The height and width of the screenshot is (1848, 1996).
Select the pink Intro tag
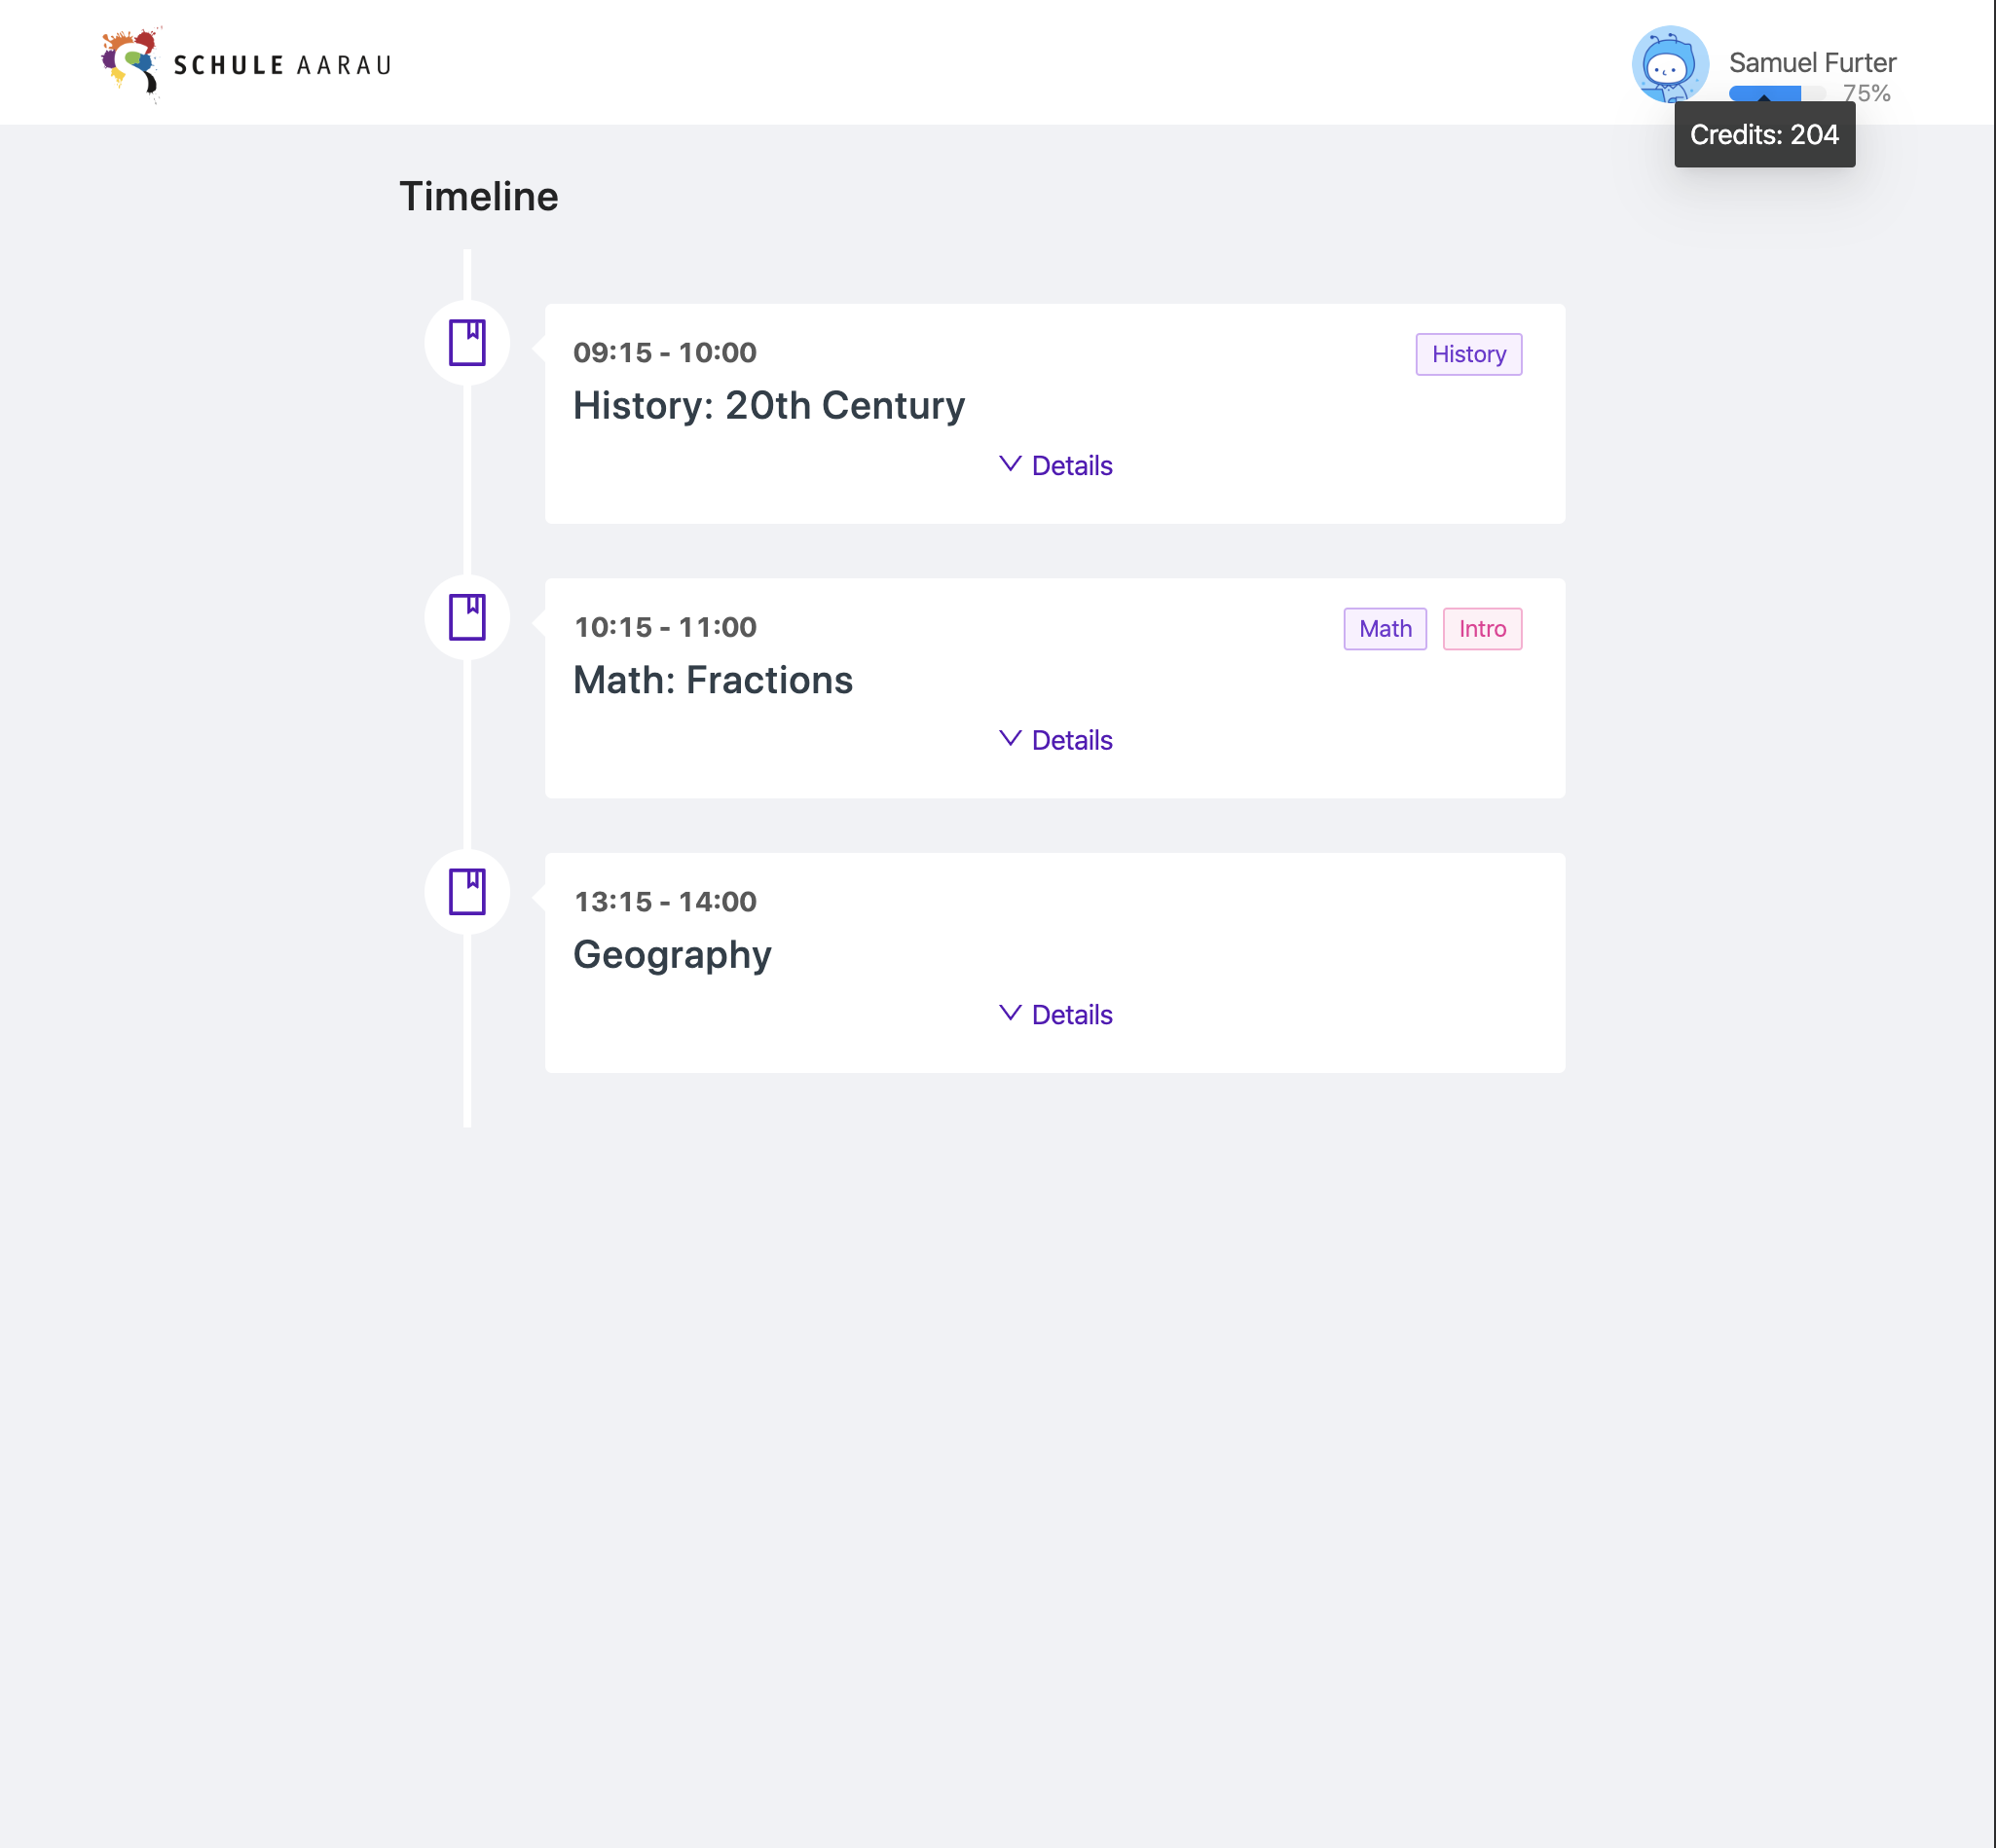click(x=1481, y=629)
